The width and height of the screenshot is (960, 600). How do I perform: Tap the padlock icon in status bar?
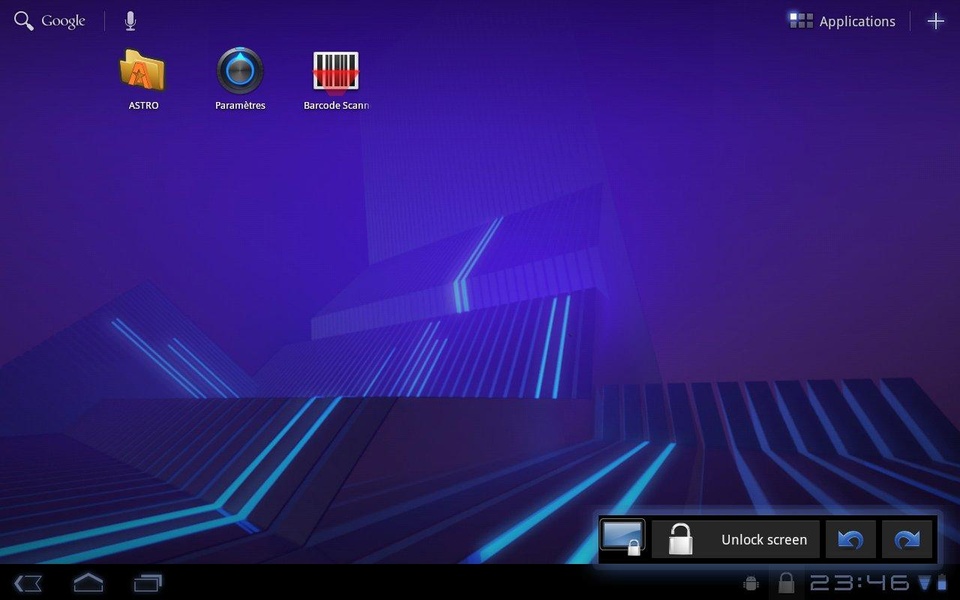click(x=786, y=583)
